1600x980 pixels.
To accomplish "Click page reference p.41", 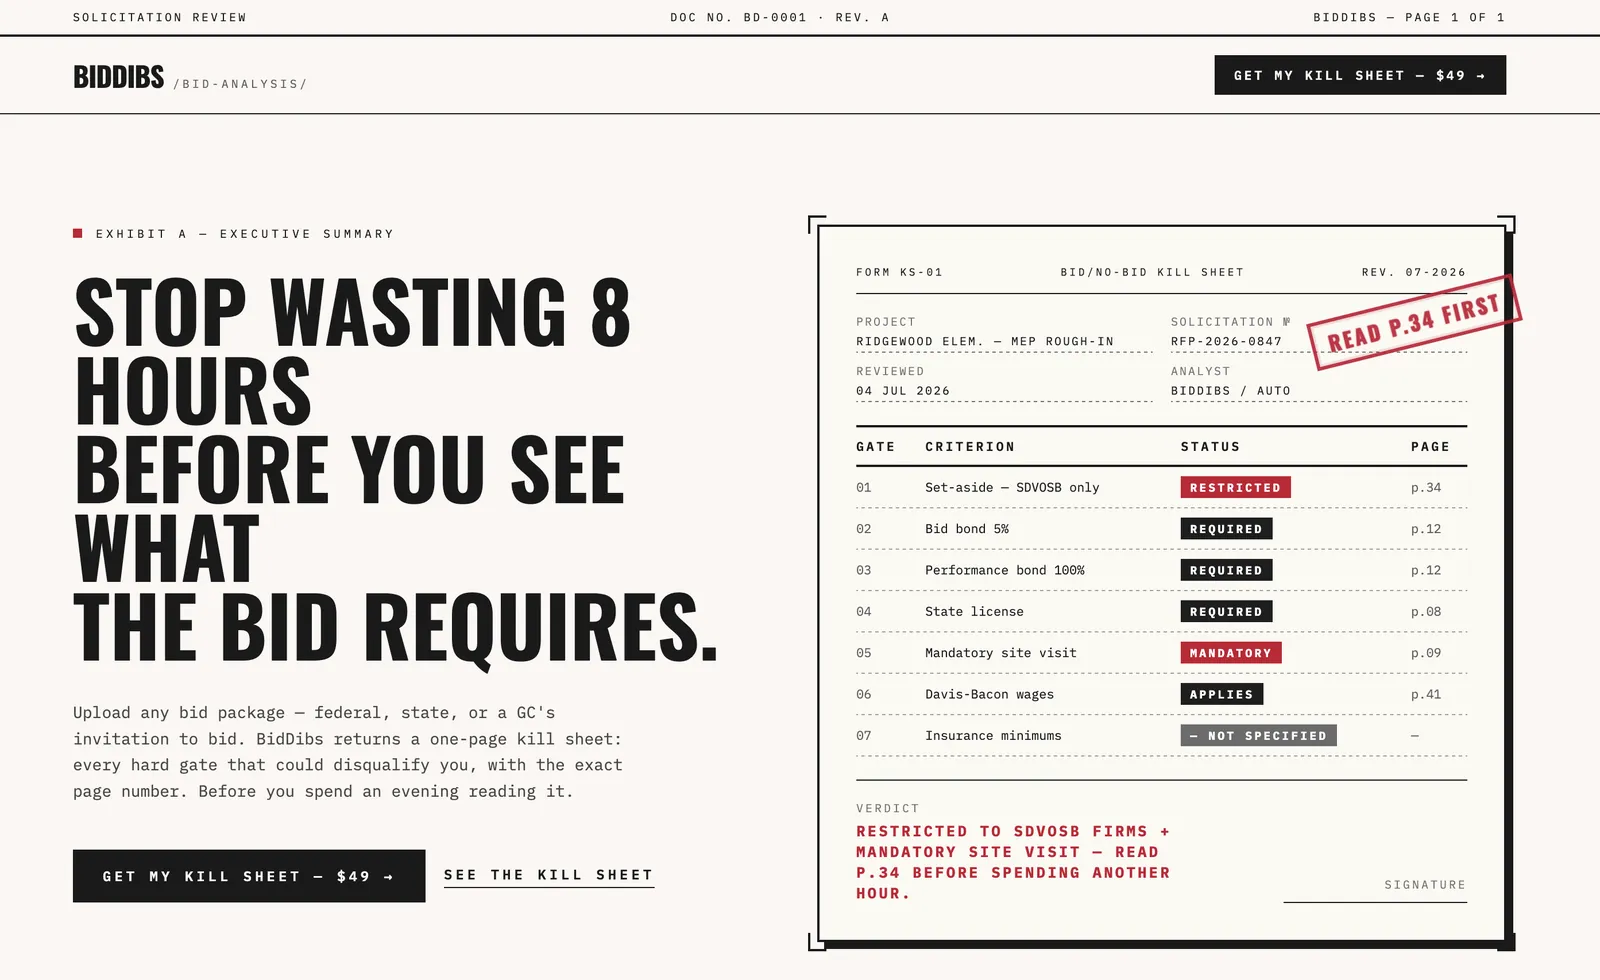I will pyautogui.click(x=1426, y=694).
